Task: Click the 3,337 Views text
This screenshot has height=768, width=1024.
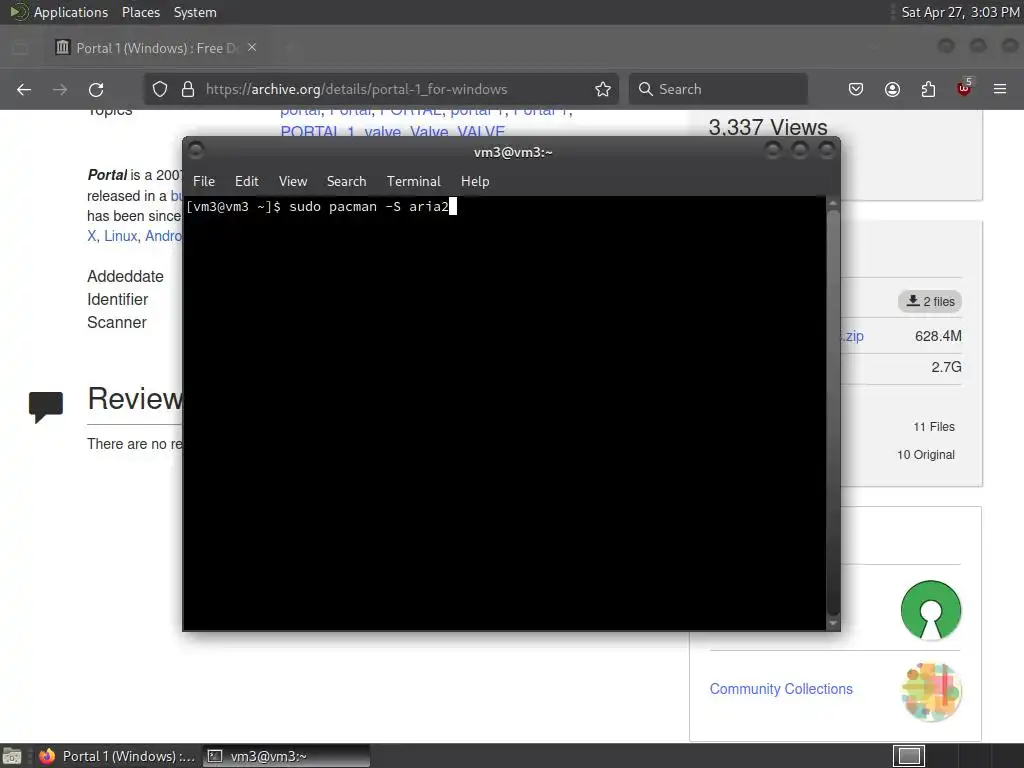Action: click(768, 127)
